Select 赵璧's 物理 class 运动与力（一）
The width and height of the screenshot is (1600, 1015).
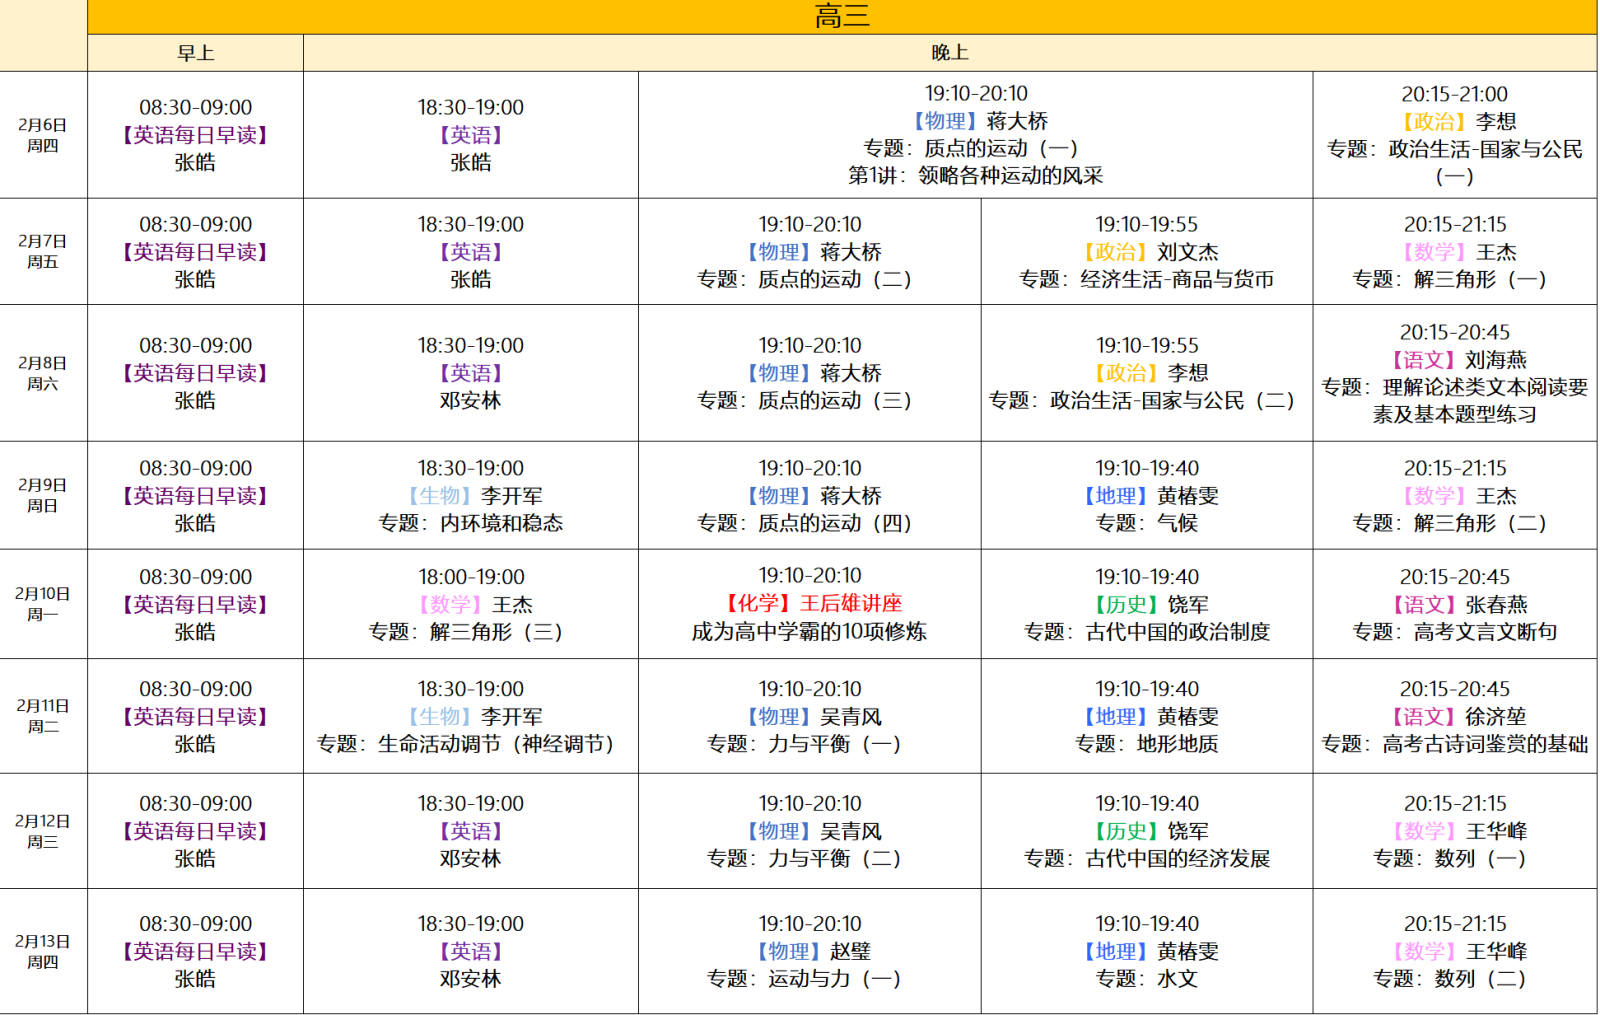809,952
